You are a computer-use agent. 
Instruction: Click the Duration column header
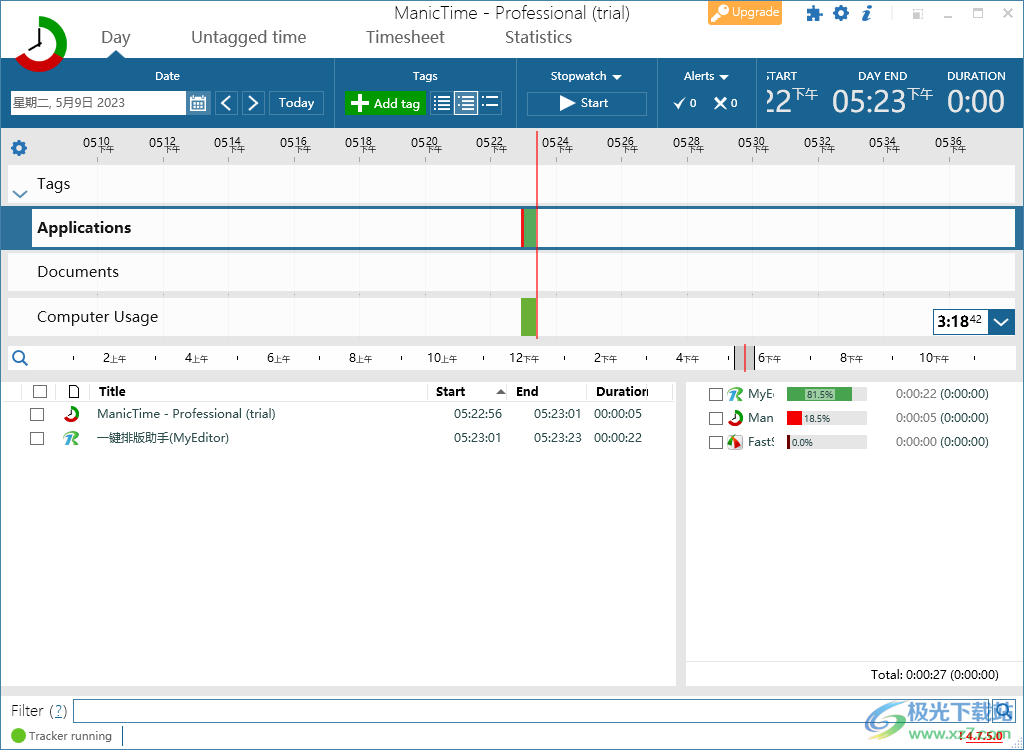pos(622,391)
